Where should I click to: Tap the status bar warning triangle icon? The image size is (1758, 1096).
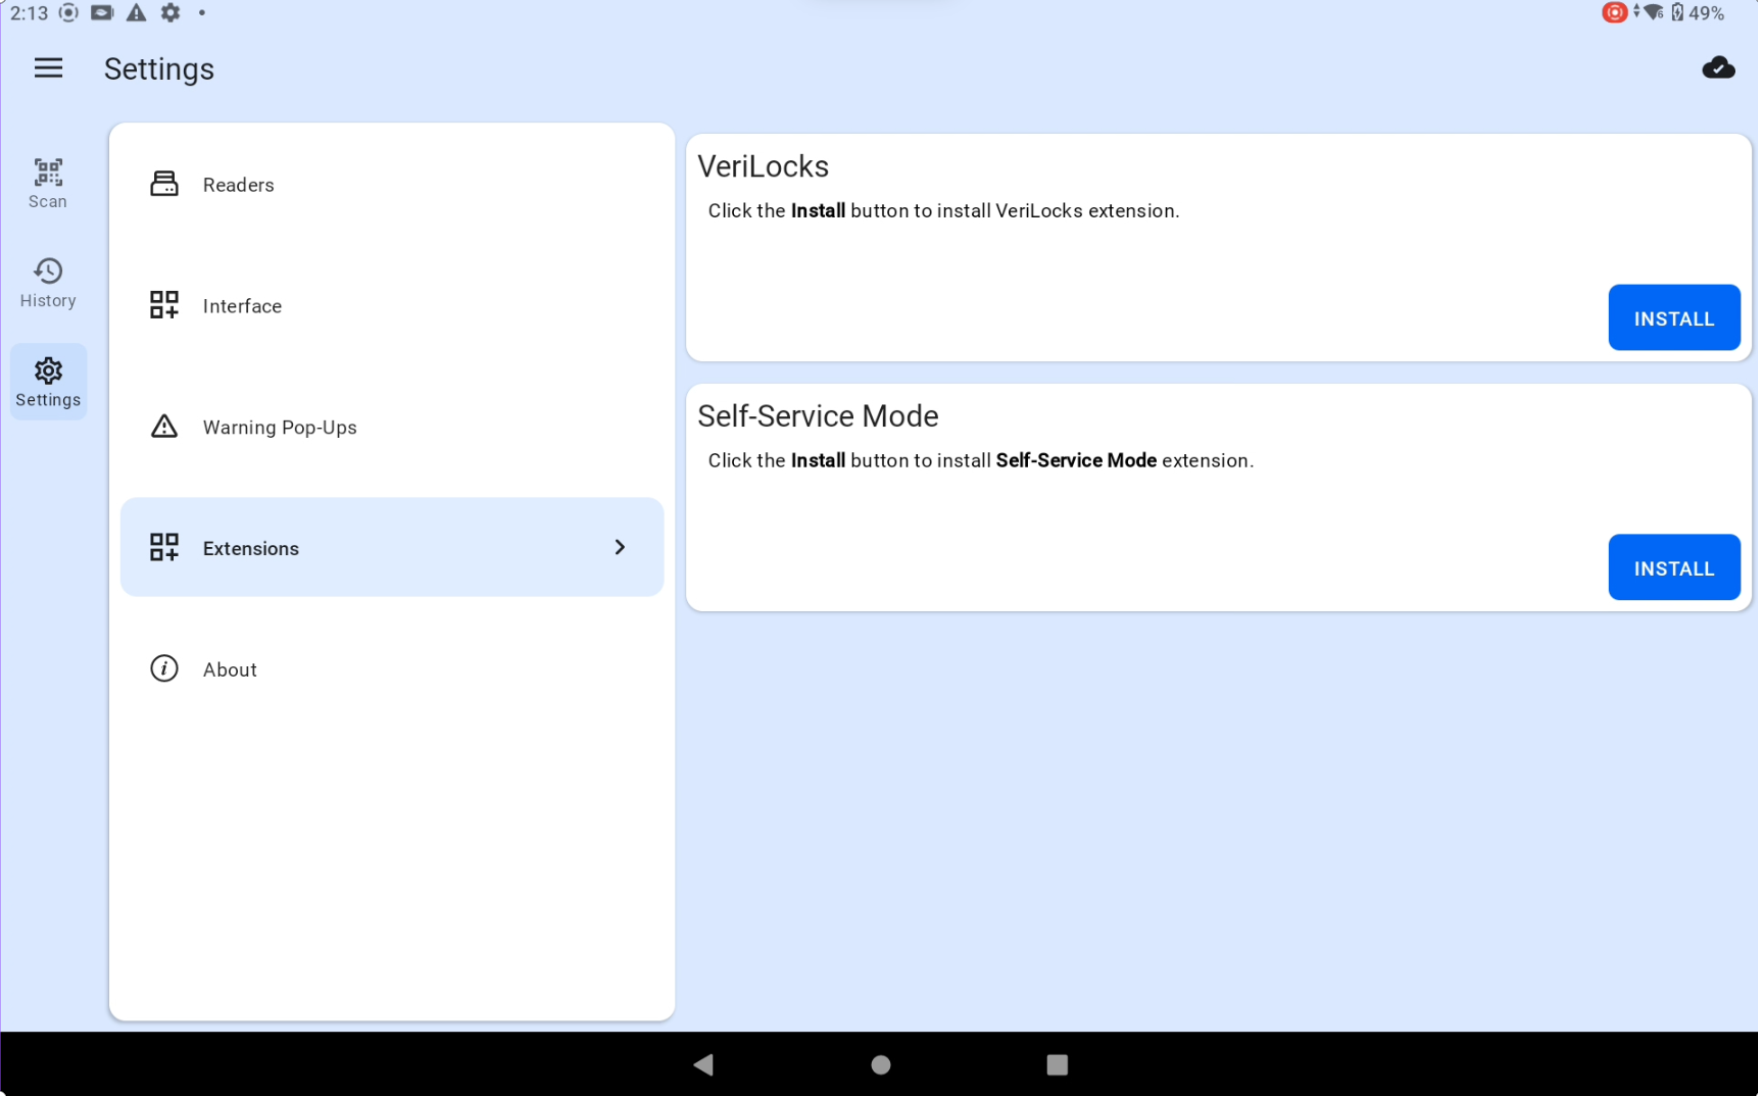point(136,13)
